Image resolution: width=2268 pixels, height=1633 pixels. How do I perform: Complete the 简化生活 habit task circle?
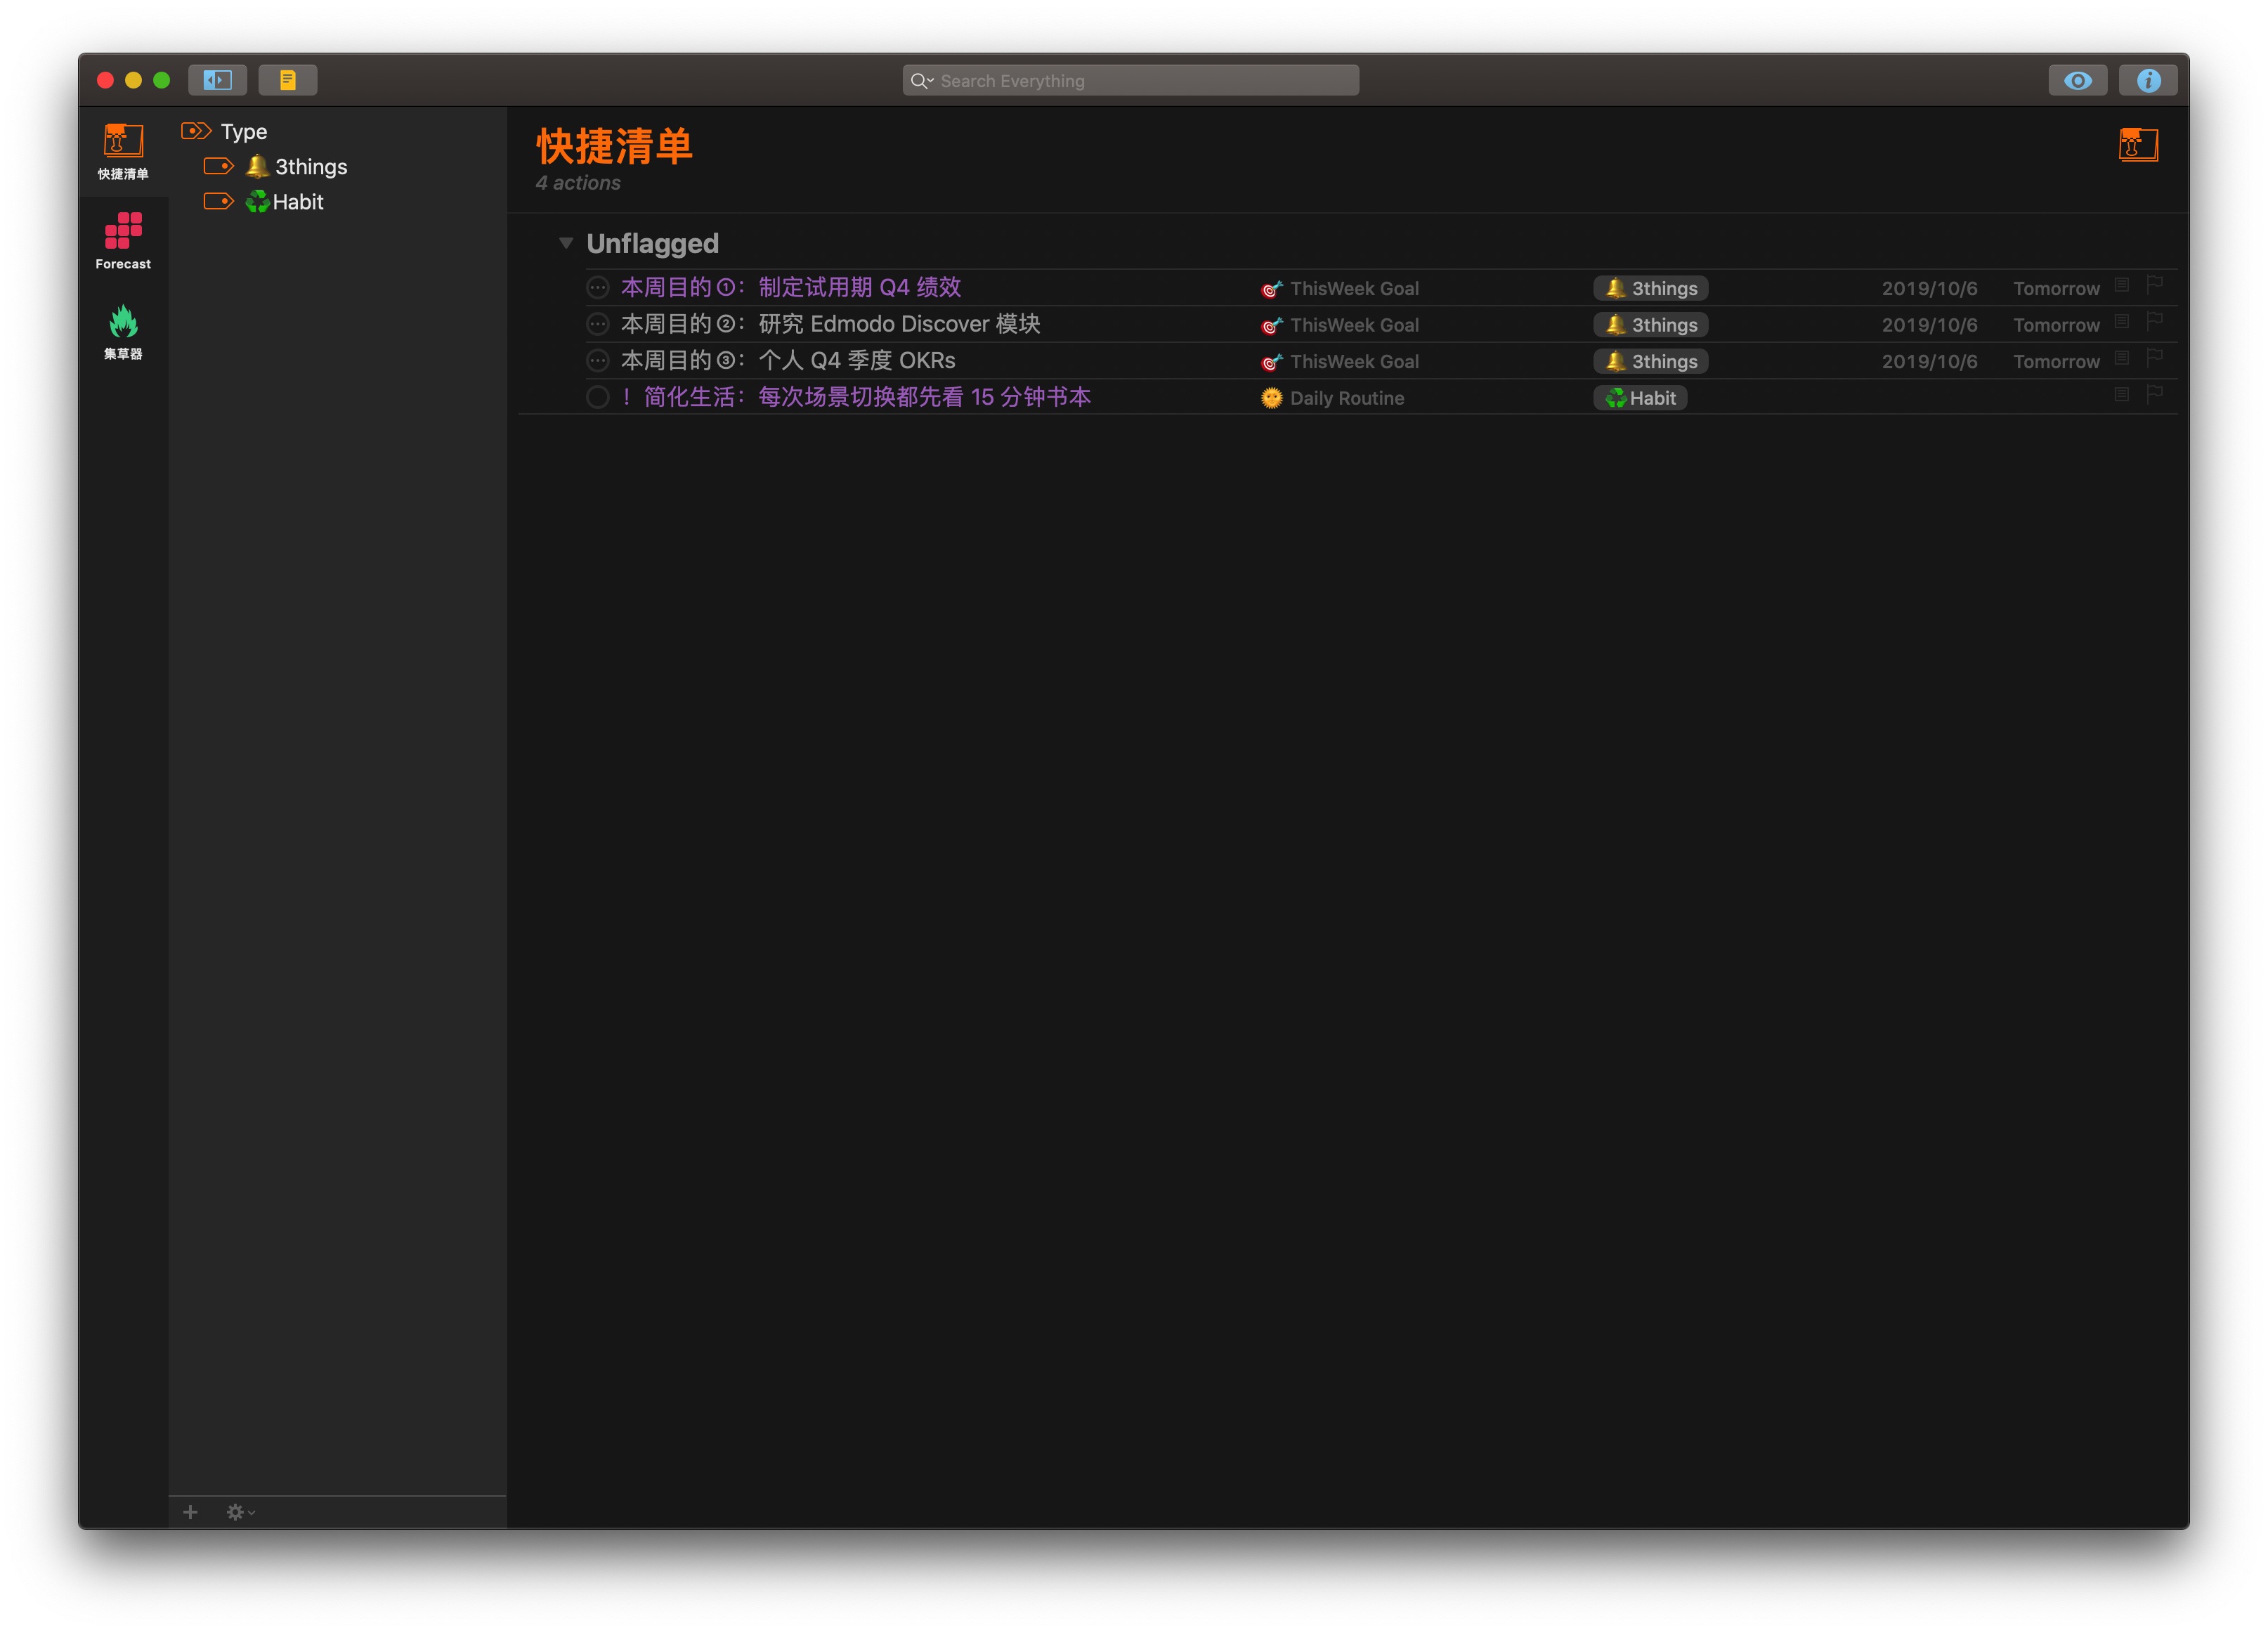click(x=597, y=397)
